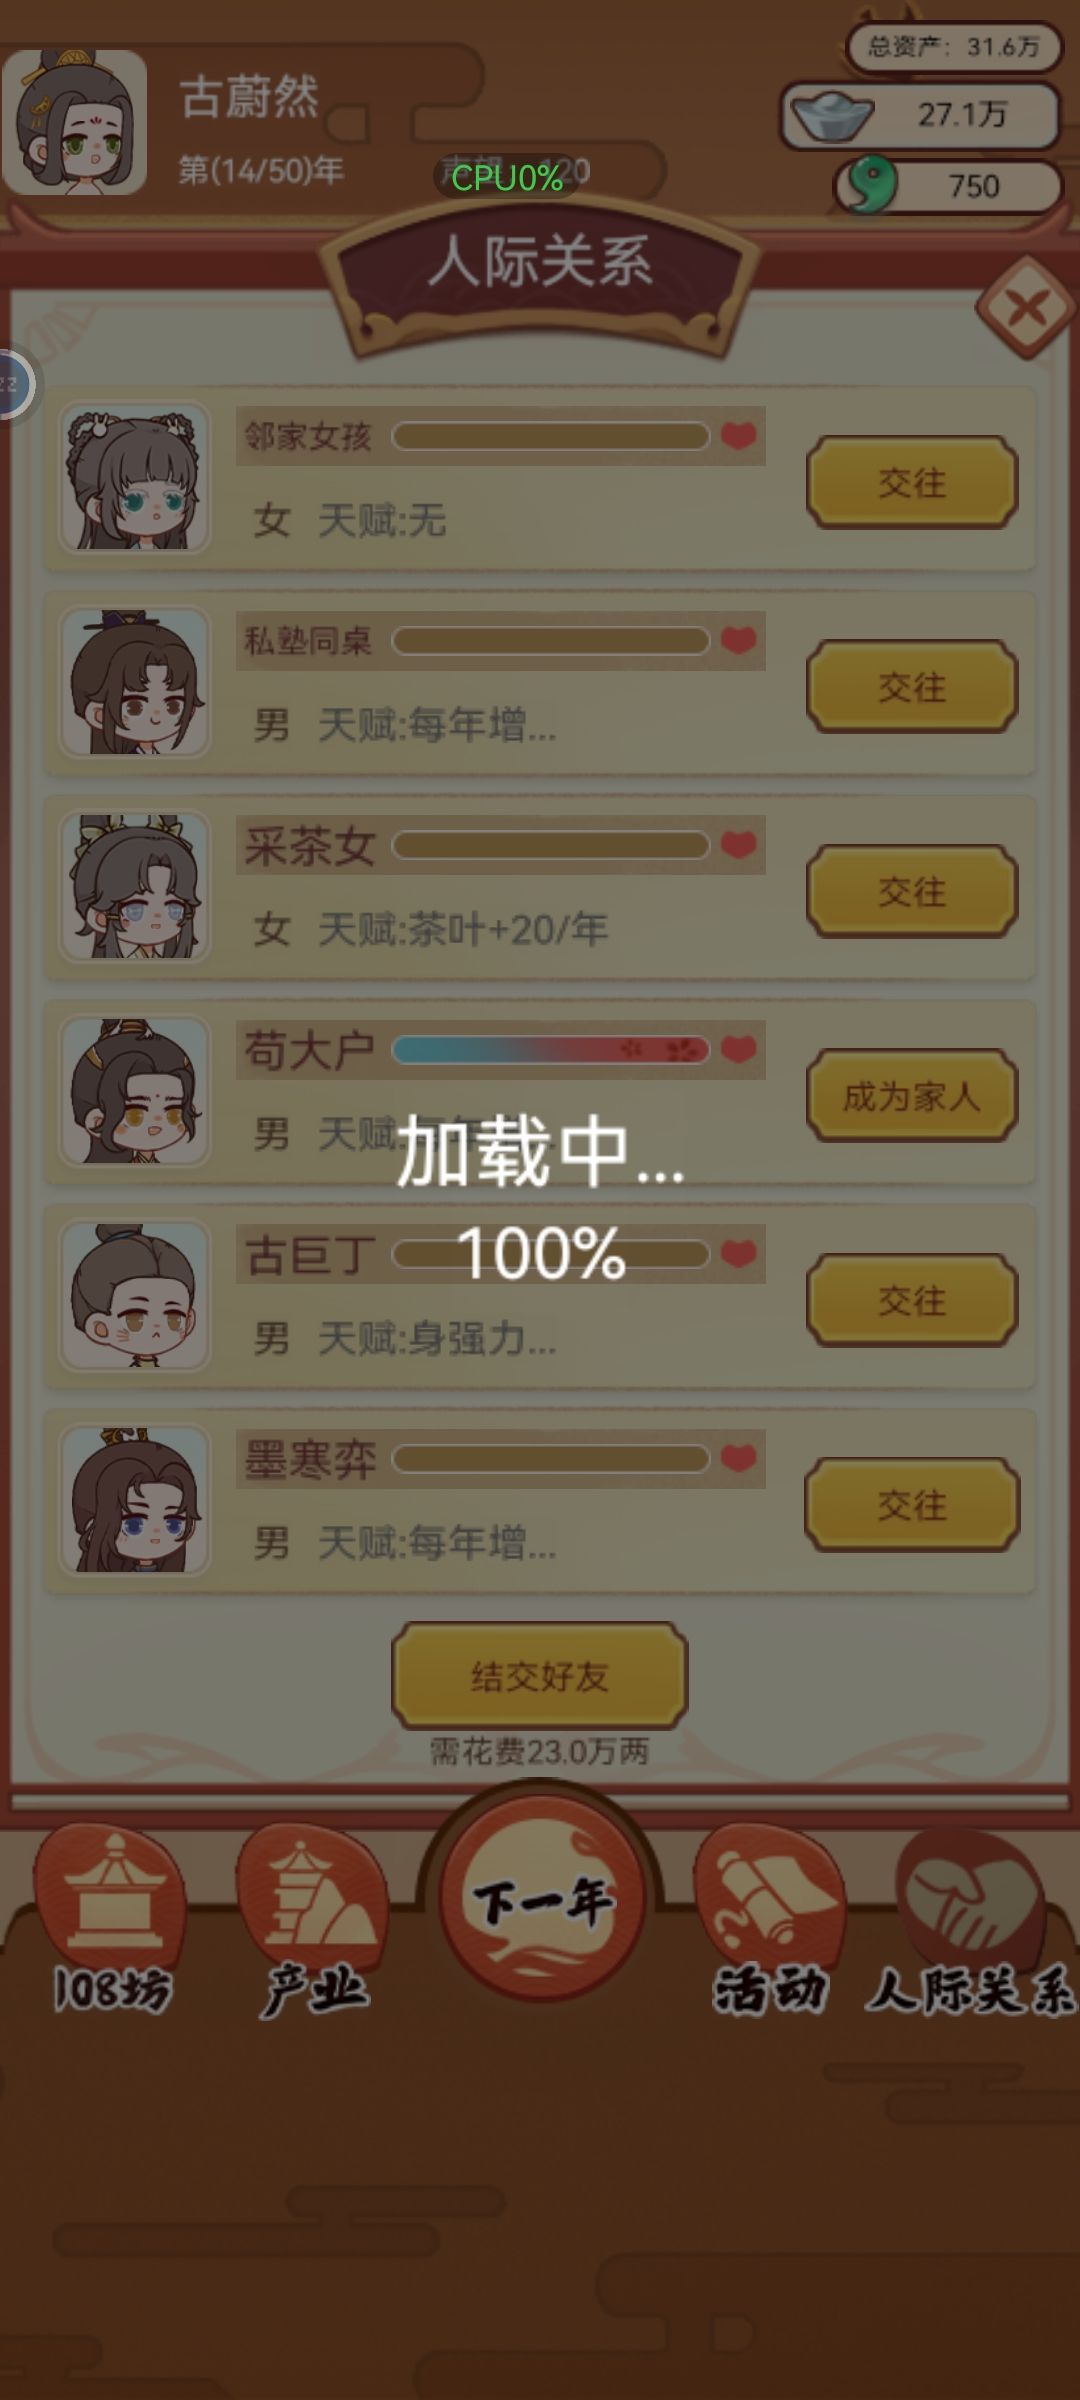
Task: Close the 人际关系 panel
Action: pyautogui.click(x=1027, y=308)
